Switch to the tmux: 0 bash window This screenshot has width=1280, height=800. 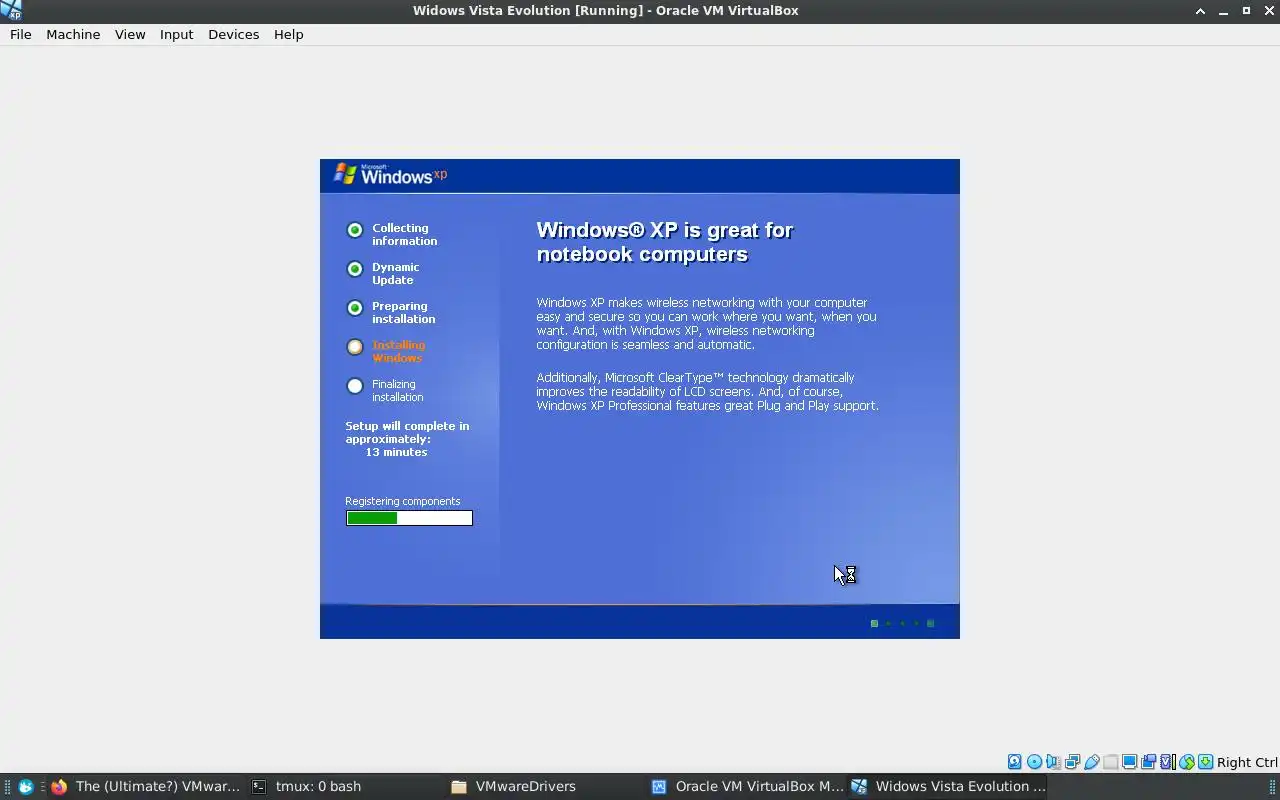pyautogui.click(x=346, y=786)
